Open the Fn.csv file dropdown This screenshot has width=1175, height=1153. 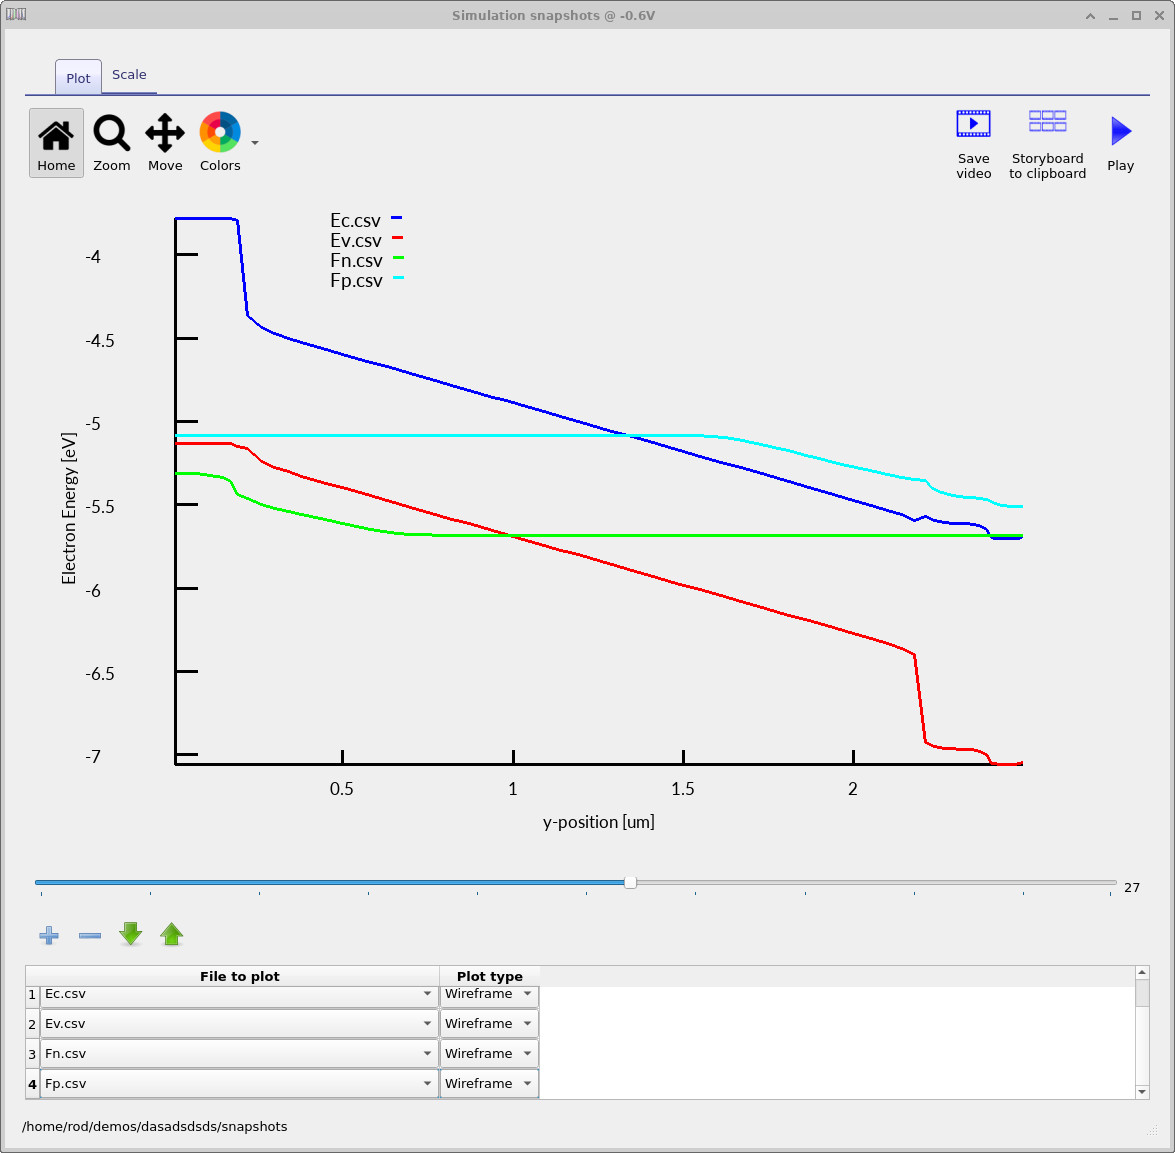(x=238, y=1053)
